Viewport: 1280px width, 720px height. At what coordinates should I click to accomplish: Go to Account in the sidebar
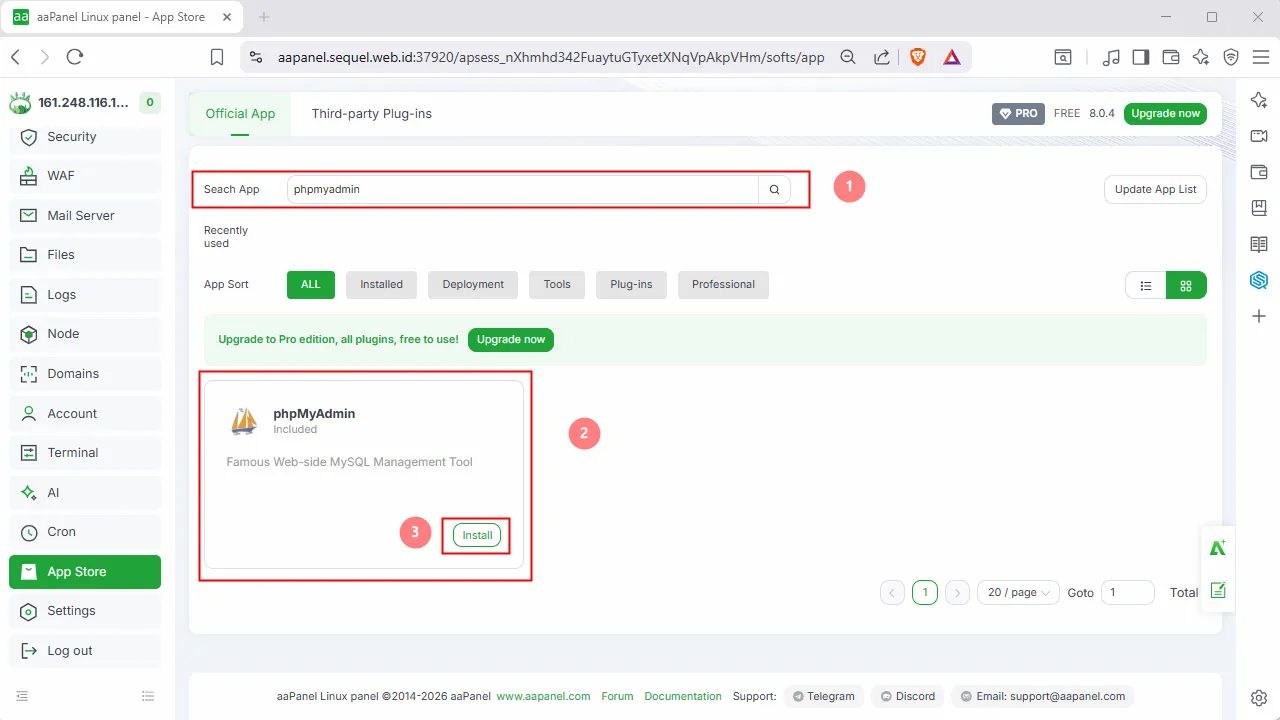(x=85, y=414)
